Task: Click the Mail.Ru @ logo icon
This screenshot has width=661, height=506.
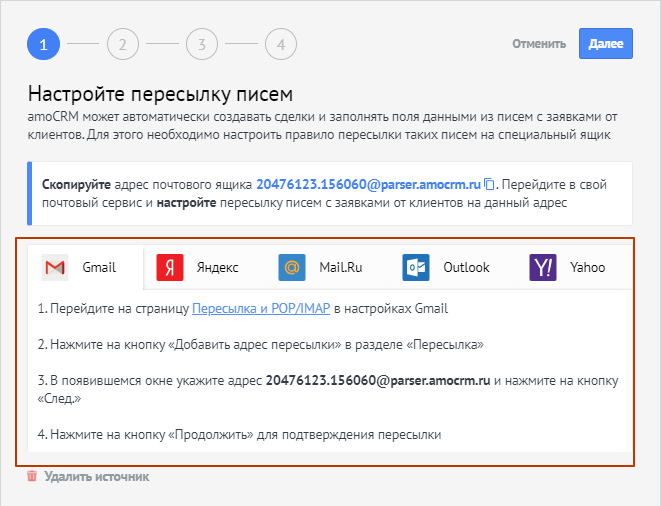Action: coord(292,267)
